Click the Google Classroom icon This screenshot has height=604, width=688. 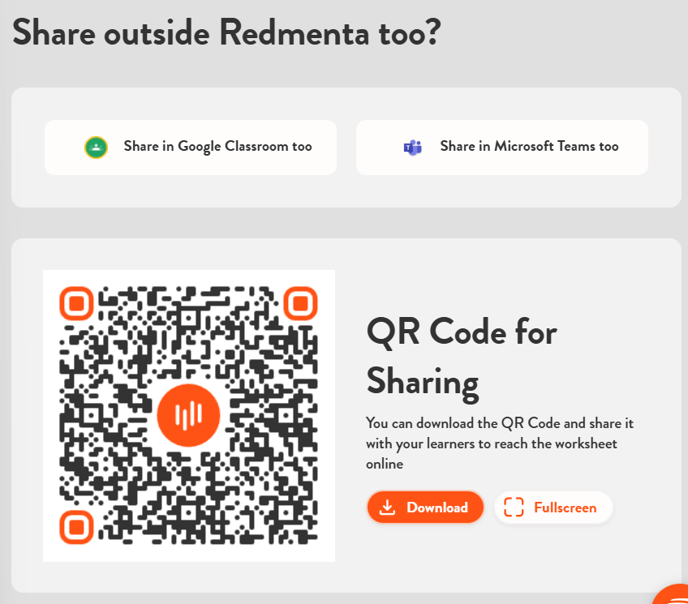tap(96, 147)
